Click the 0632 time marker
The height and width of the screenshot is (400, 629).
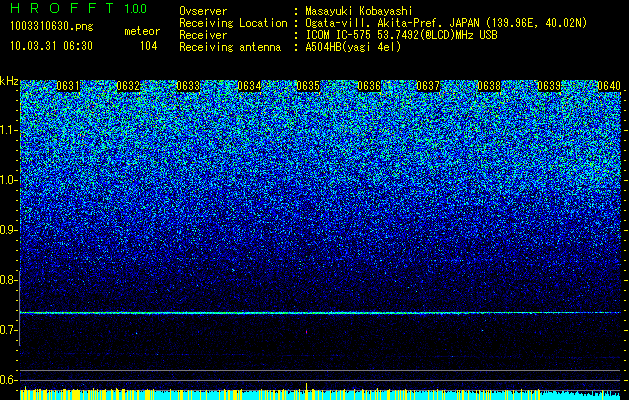[128, 86]
